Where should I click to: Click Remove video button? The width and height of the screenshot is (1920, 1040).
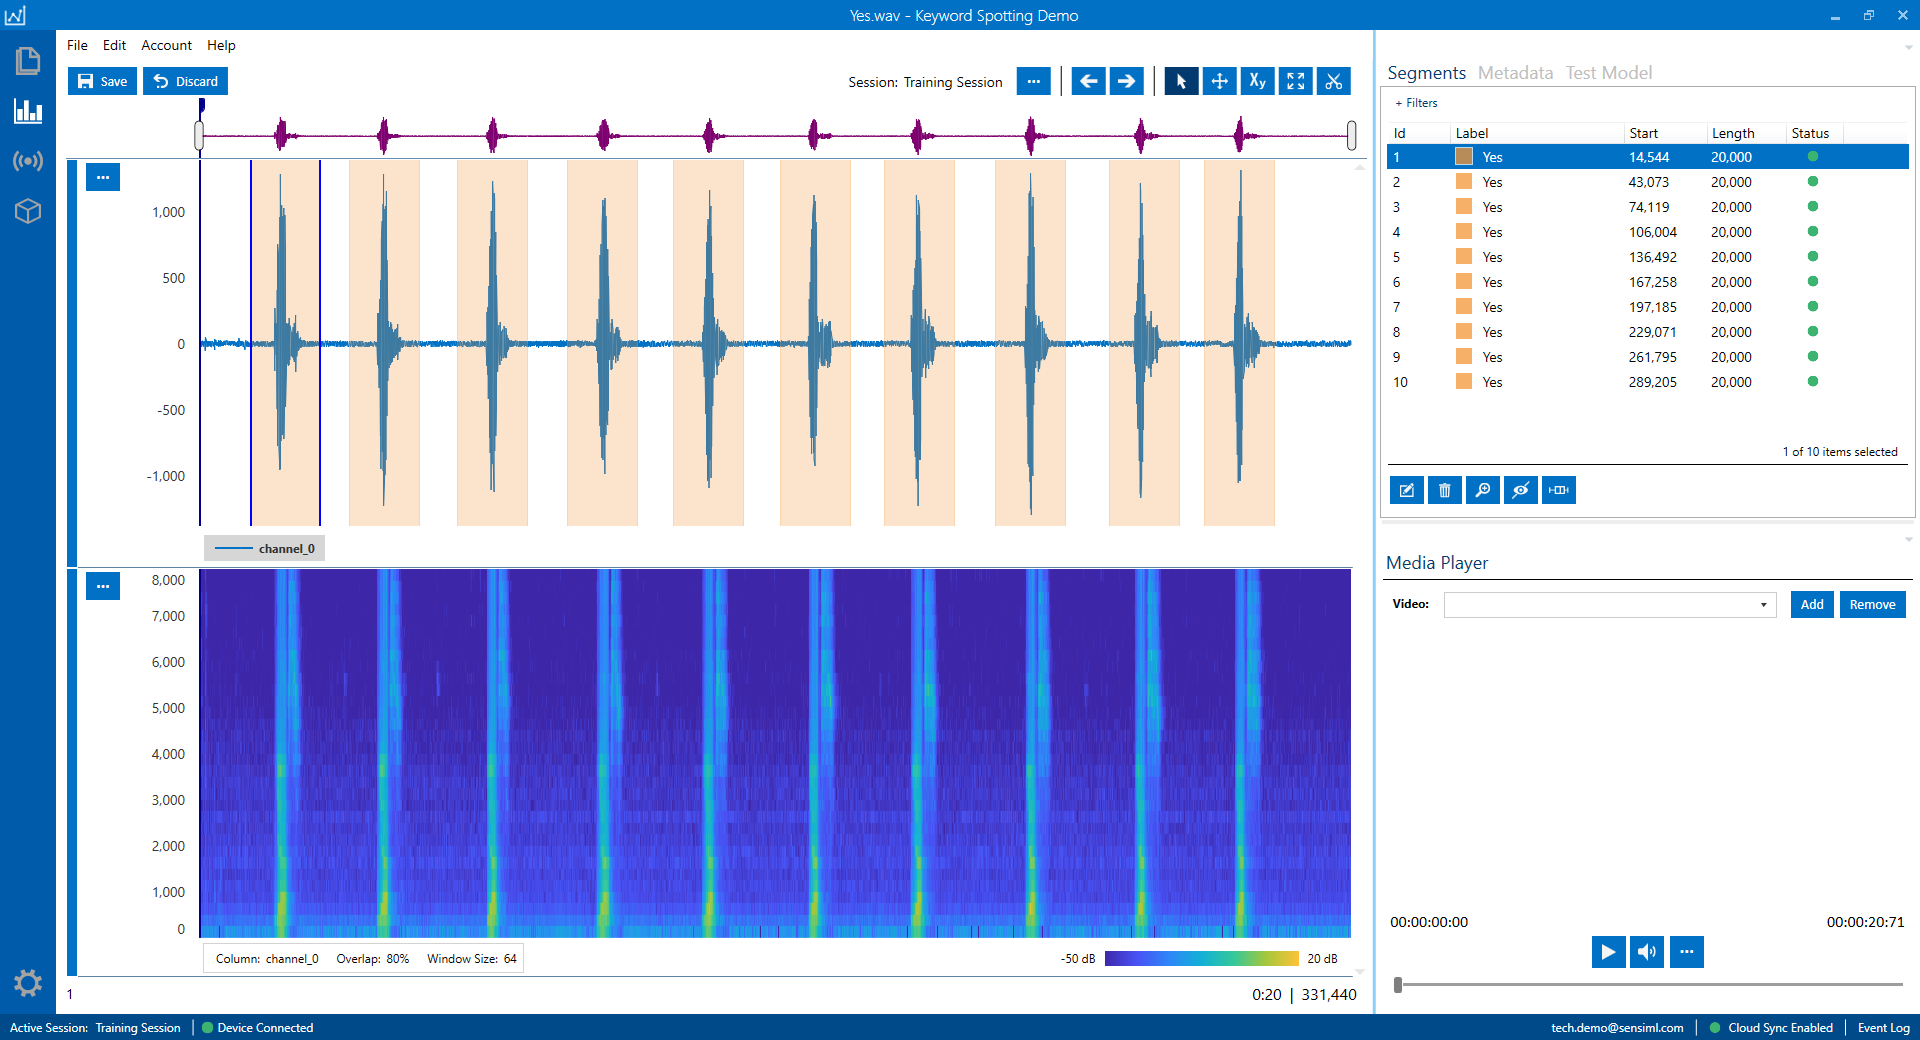pyautogui.click(x=1872, y=605)
